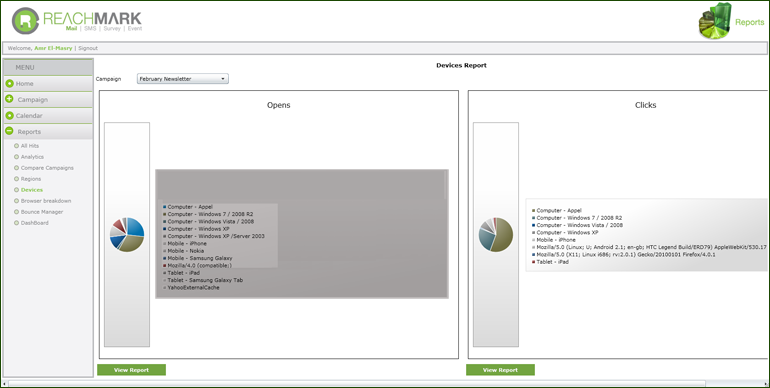Open the Campaign menu item
This screenshot has height=388, width=770.
48,100
